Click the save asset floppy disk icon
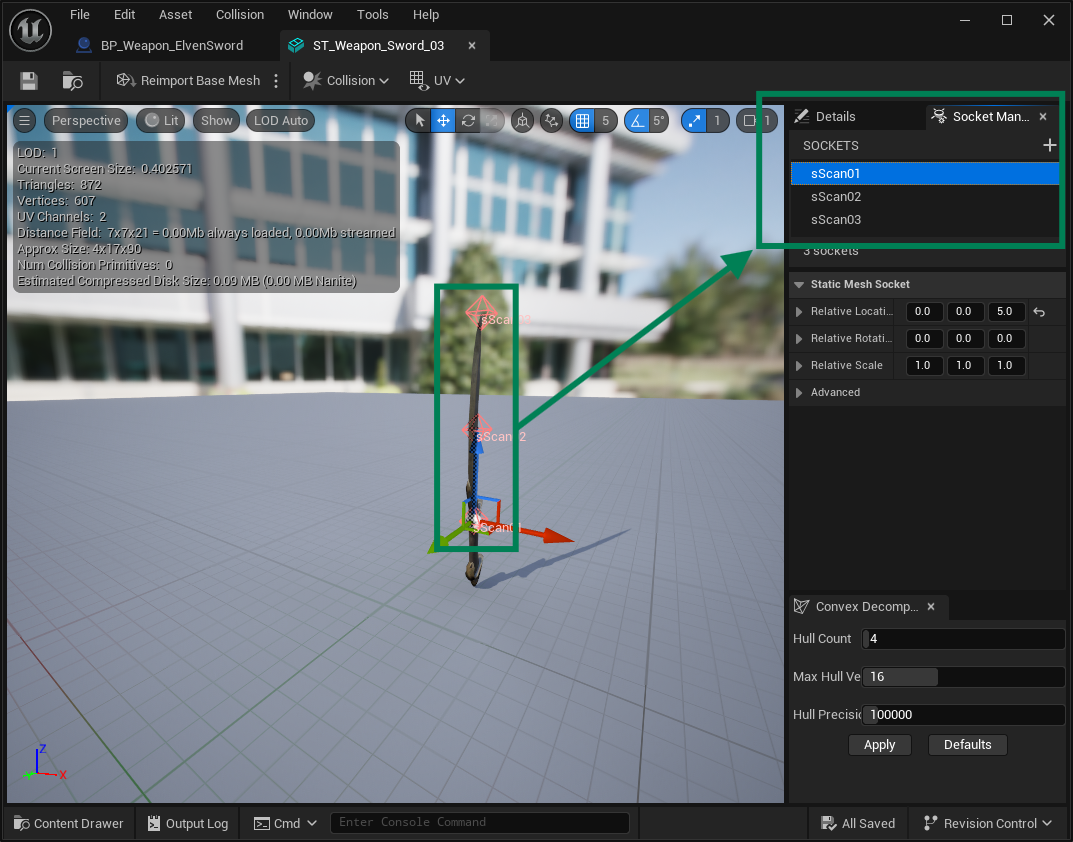1073x842 pixels. [29, 81]
